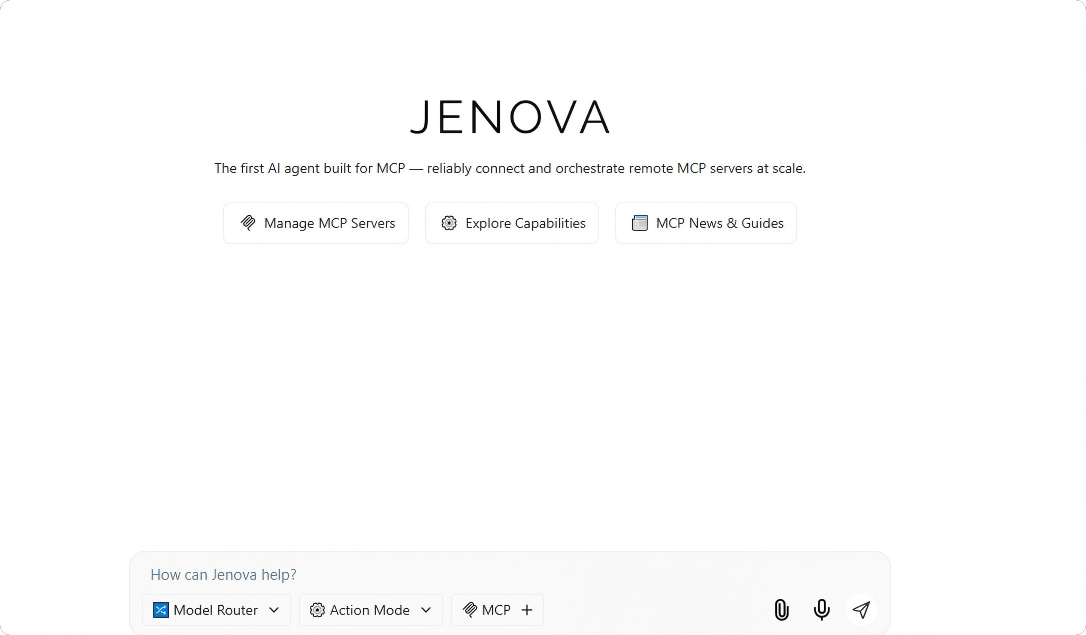
Task: Click the plus icon beside MCP
Action: tap(527, 610)
